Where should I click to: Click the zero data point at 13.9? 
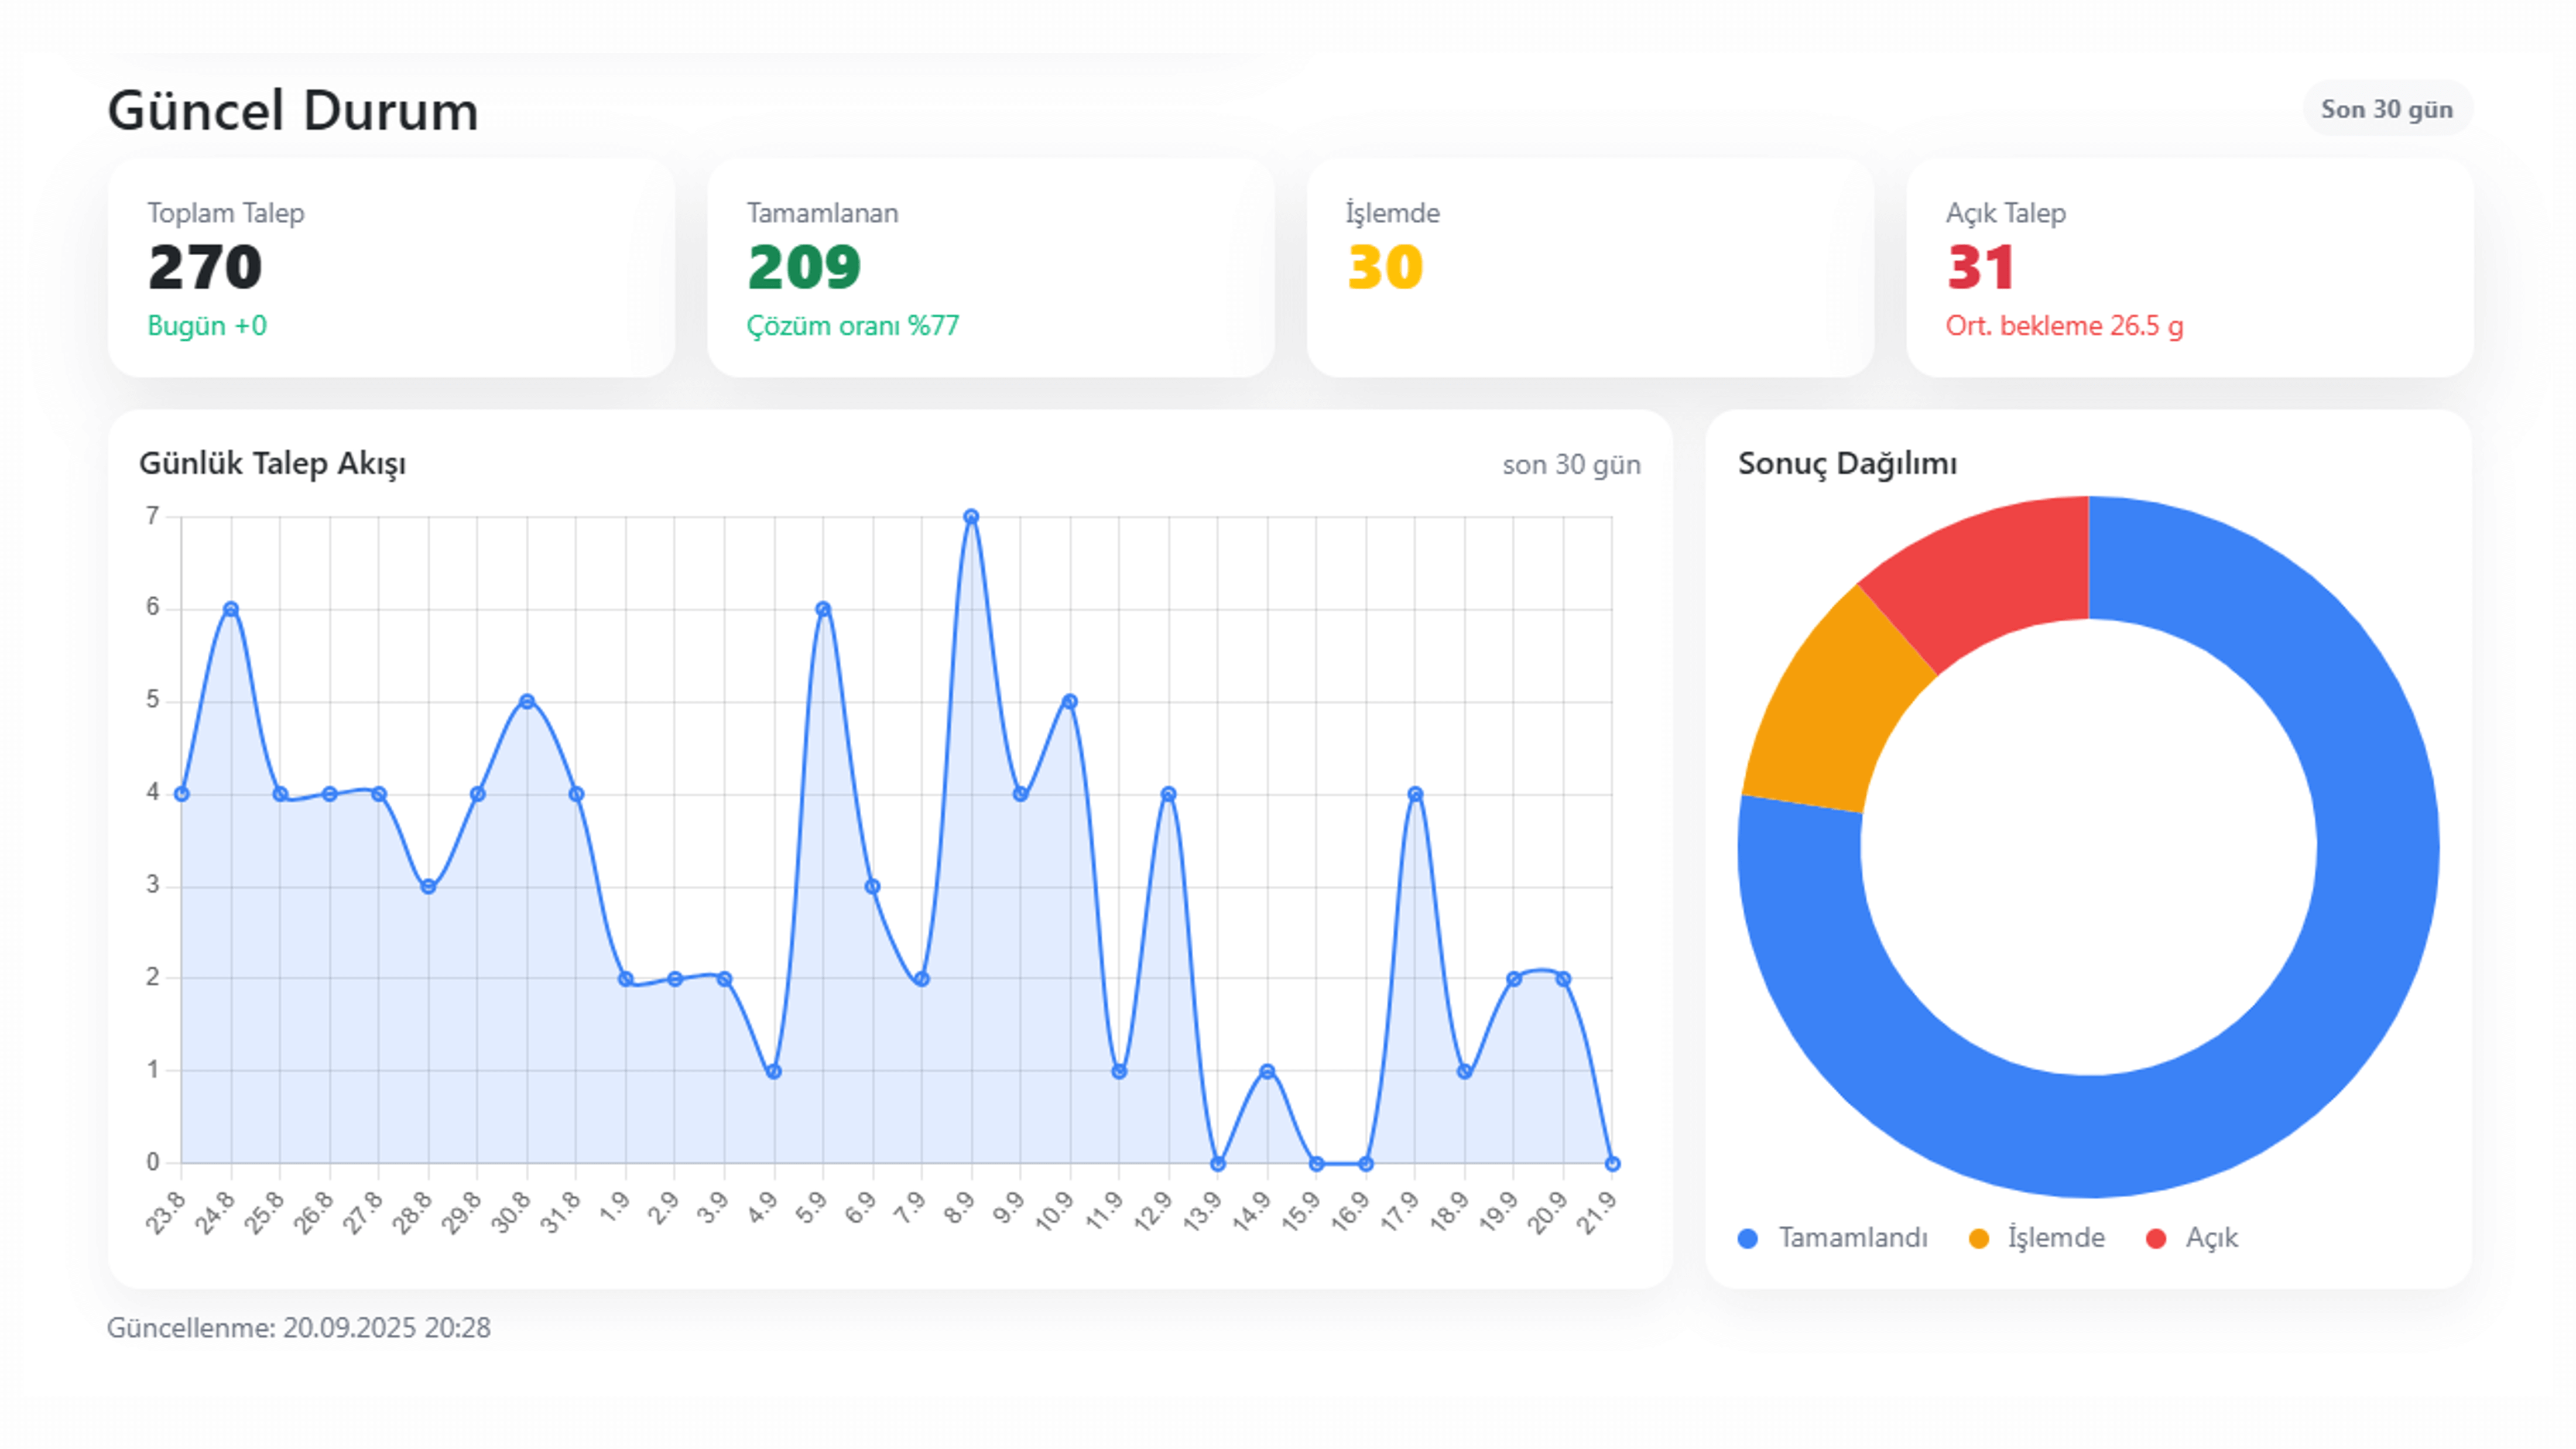click(1218, 1164)
